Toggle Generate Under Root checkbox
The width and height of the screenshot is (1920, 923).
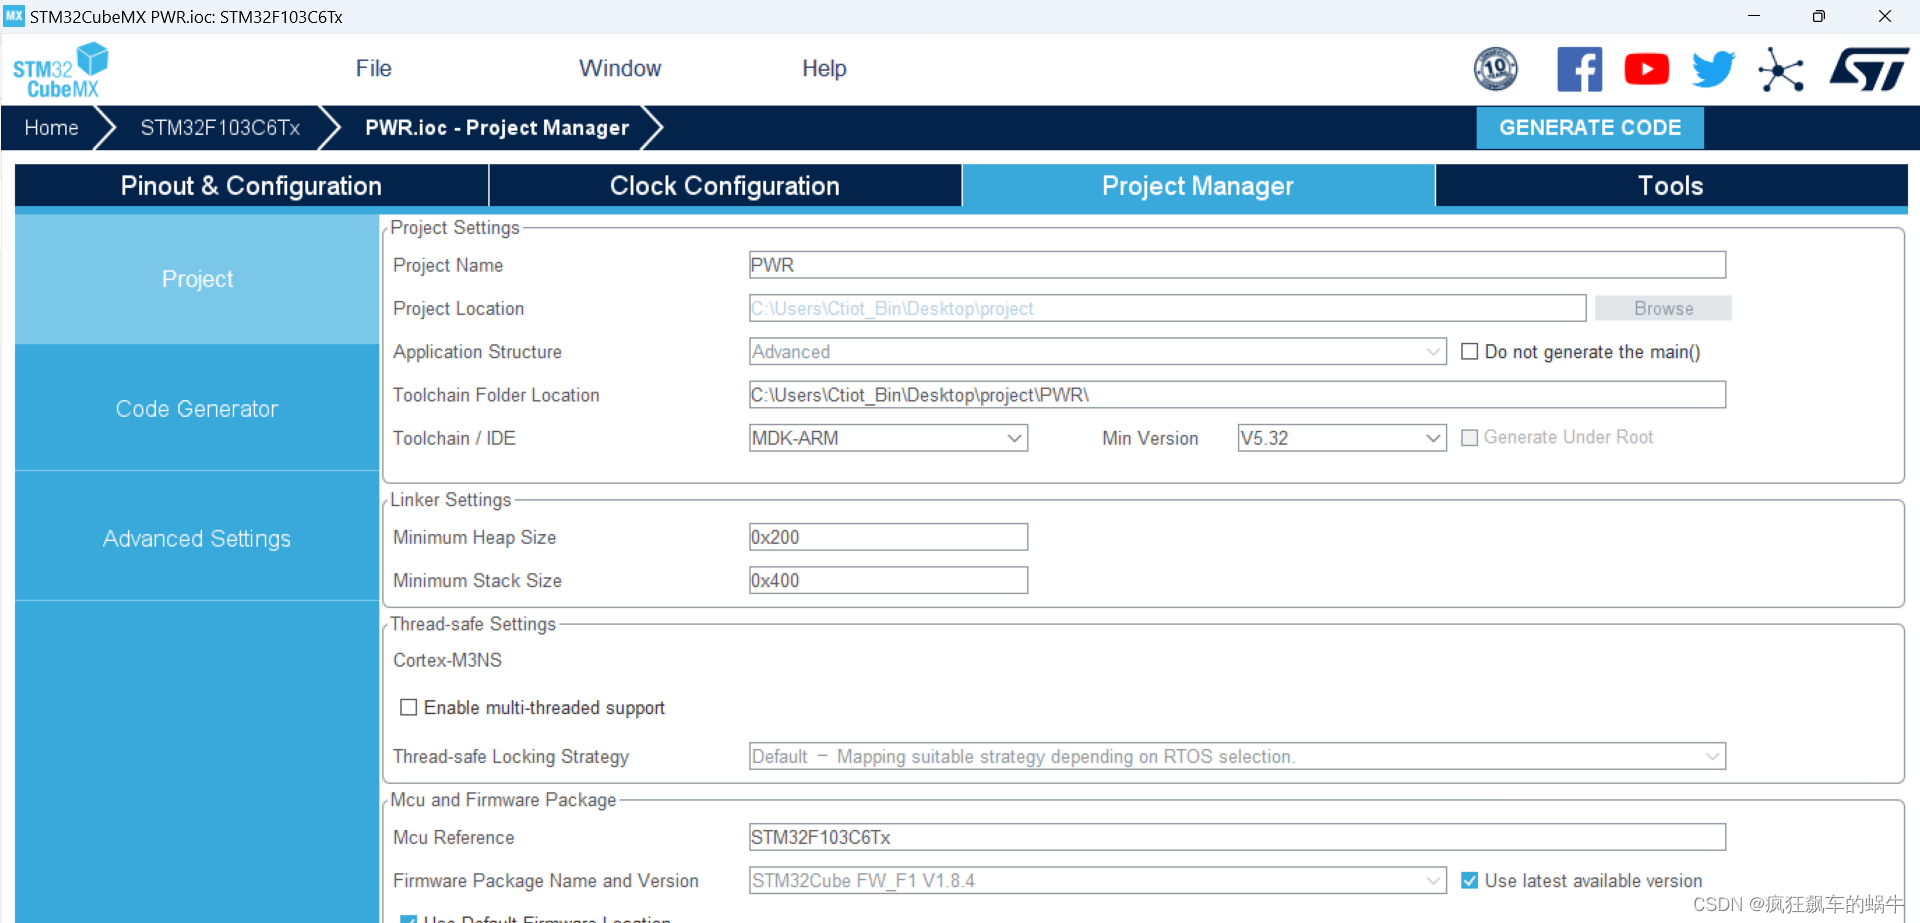pyautogui.click(x=1469, y=437)
